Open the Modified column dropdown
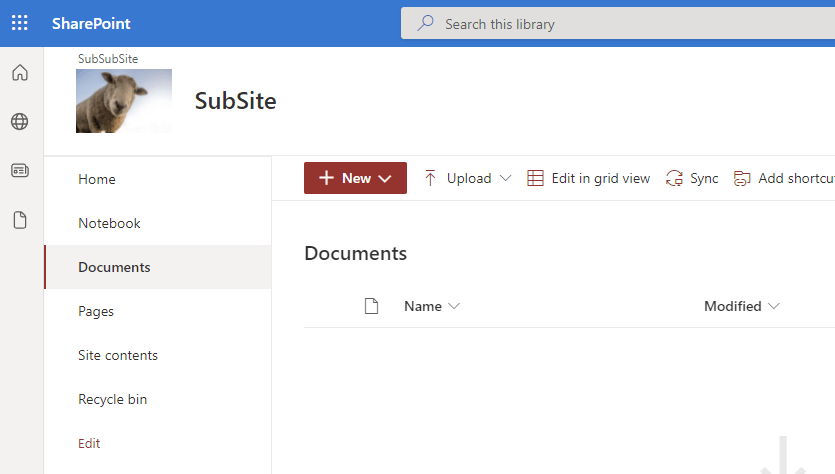 pyautogui.click(x=773, y=306)
